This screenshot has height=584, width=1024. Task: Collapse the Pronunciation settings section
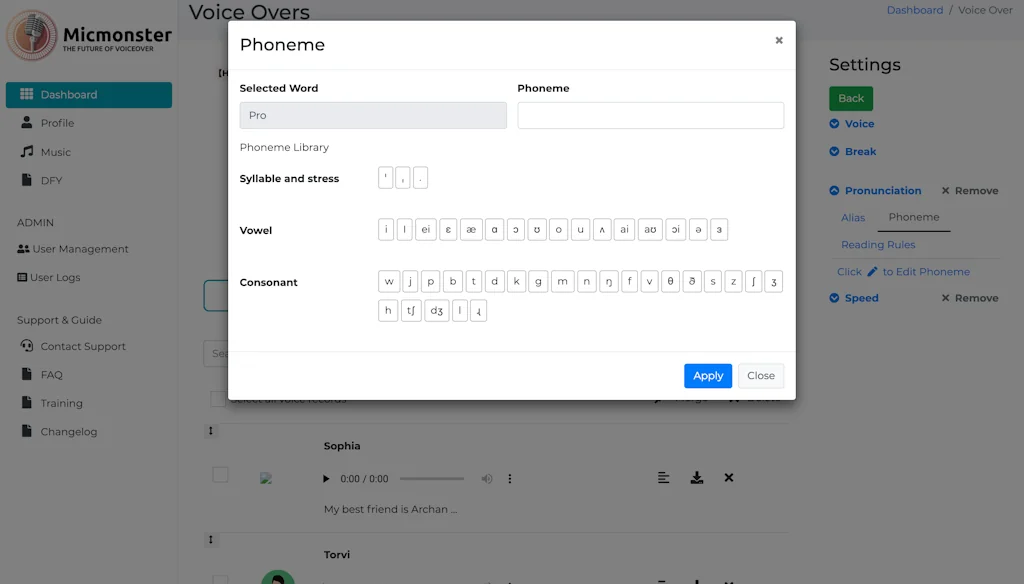point(835,191)
